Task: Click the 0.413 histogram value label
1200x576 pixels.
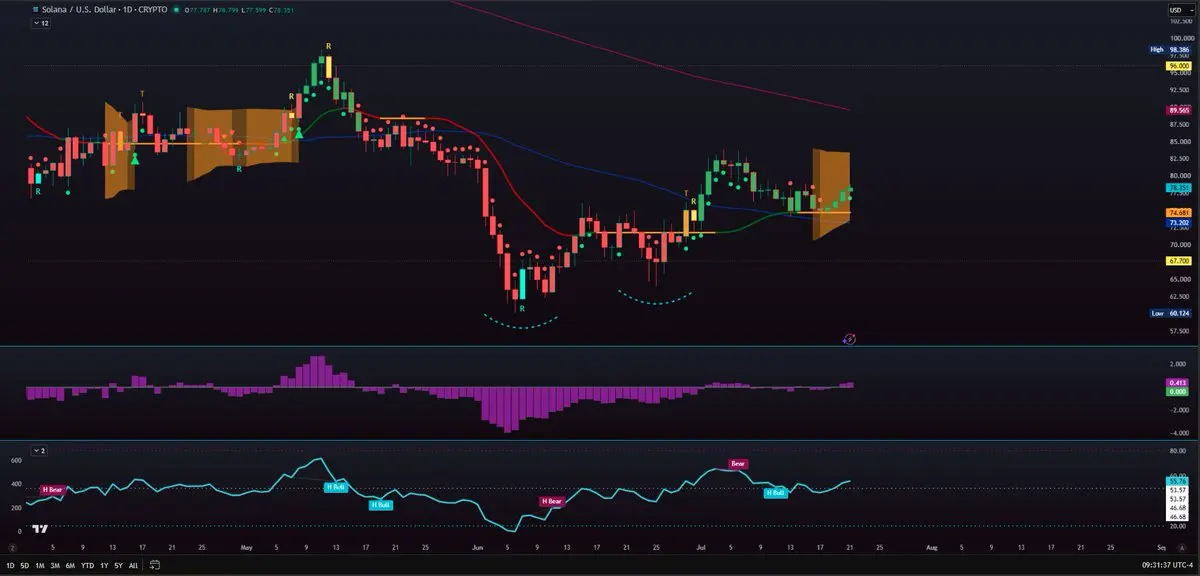Action: (x=1176, y=383)
